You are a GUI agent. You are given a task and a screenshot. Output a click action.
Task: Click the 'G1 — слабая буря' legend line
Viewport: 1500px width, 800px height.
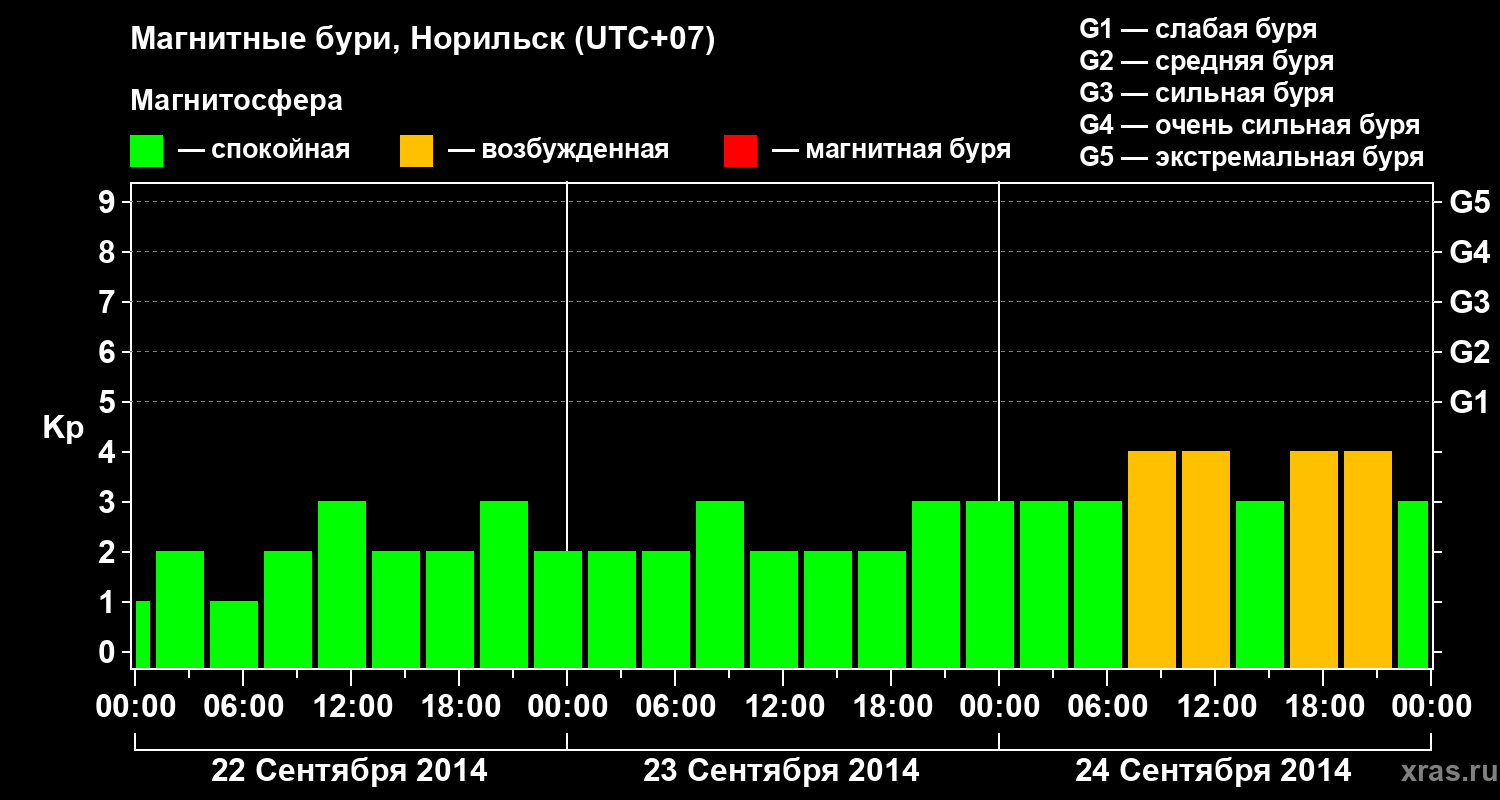coord(1198,29)
